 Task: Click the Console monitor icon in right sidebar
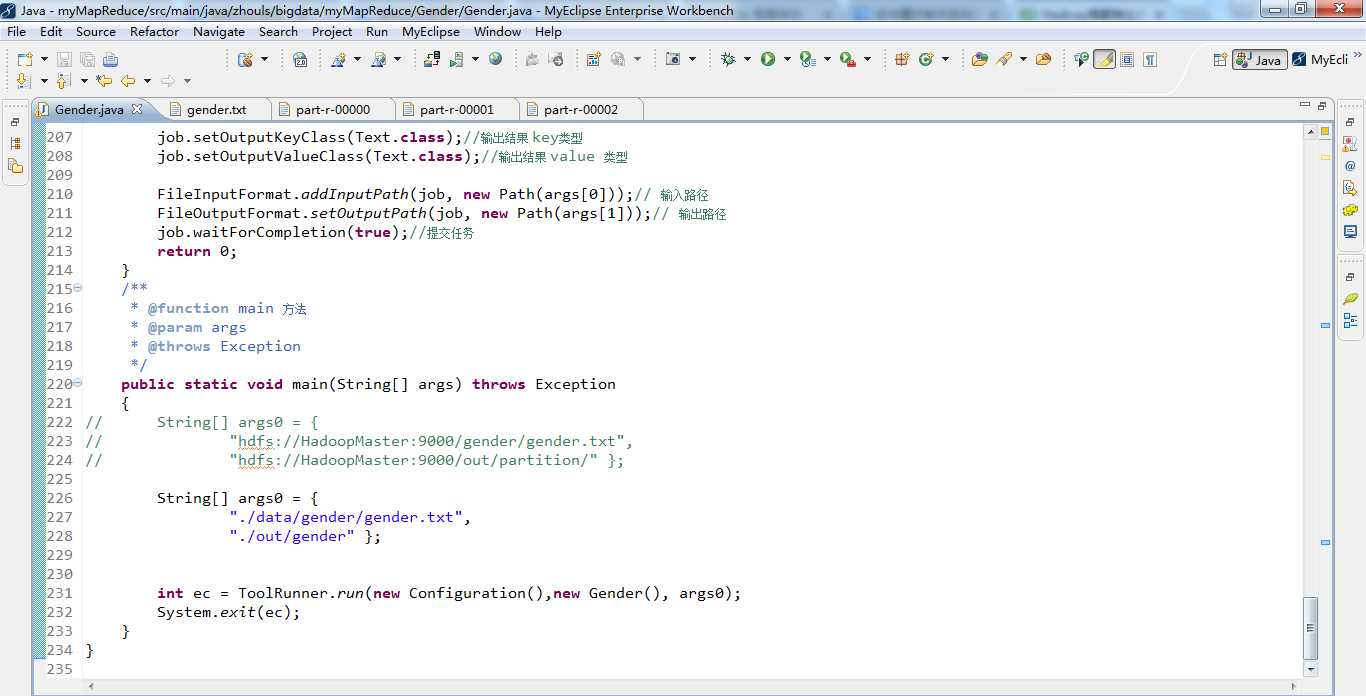point(1350,232)
